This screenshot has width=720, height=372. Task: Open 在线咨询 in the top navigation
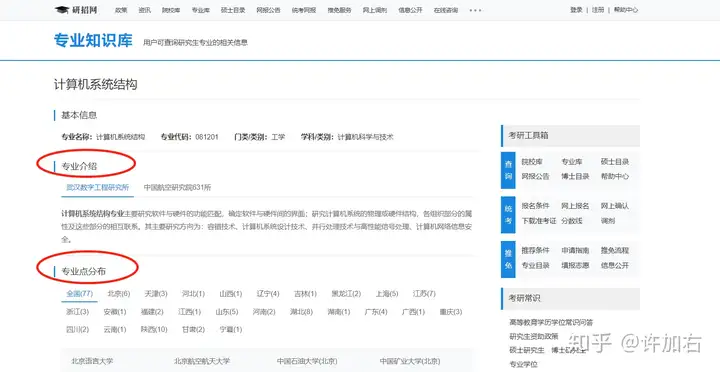[446, 10]
